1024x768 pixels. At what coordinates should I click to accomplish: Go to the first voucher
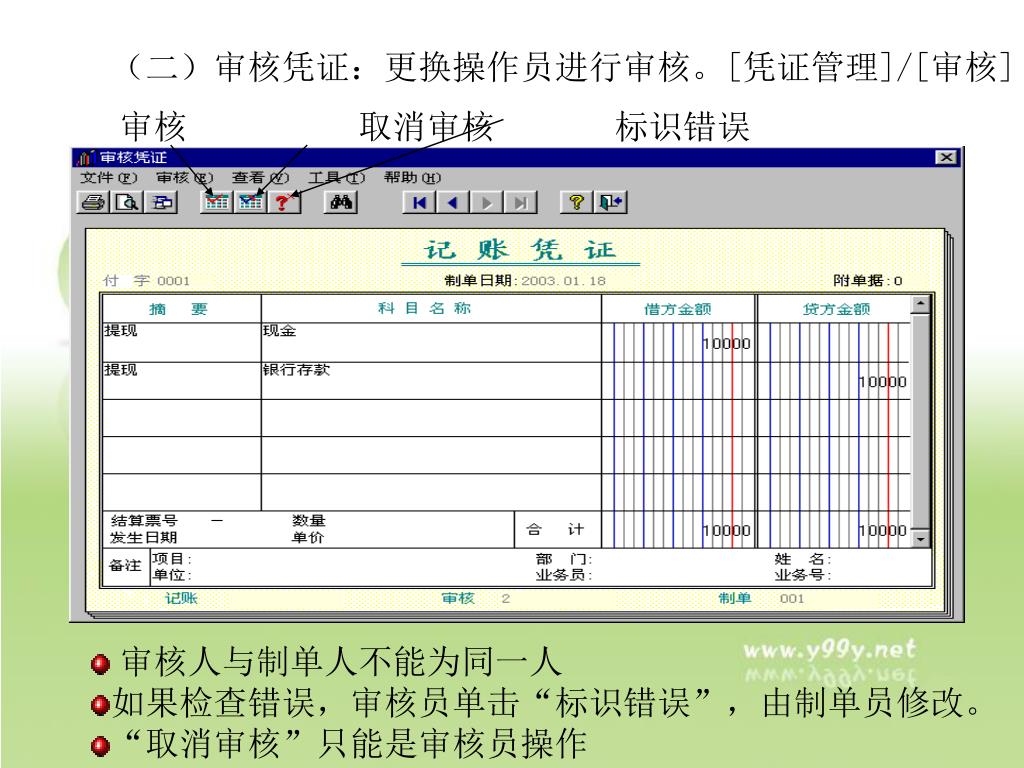pyautogui.click(x=419, y=202)
